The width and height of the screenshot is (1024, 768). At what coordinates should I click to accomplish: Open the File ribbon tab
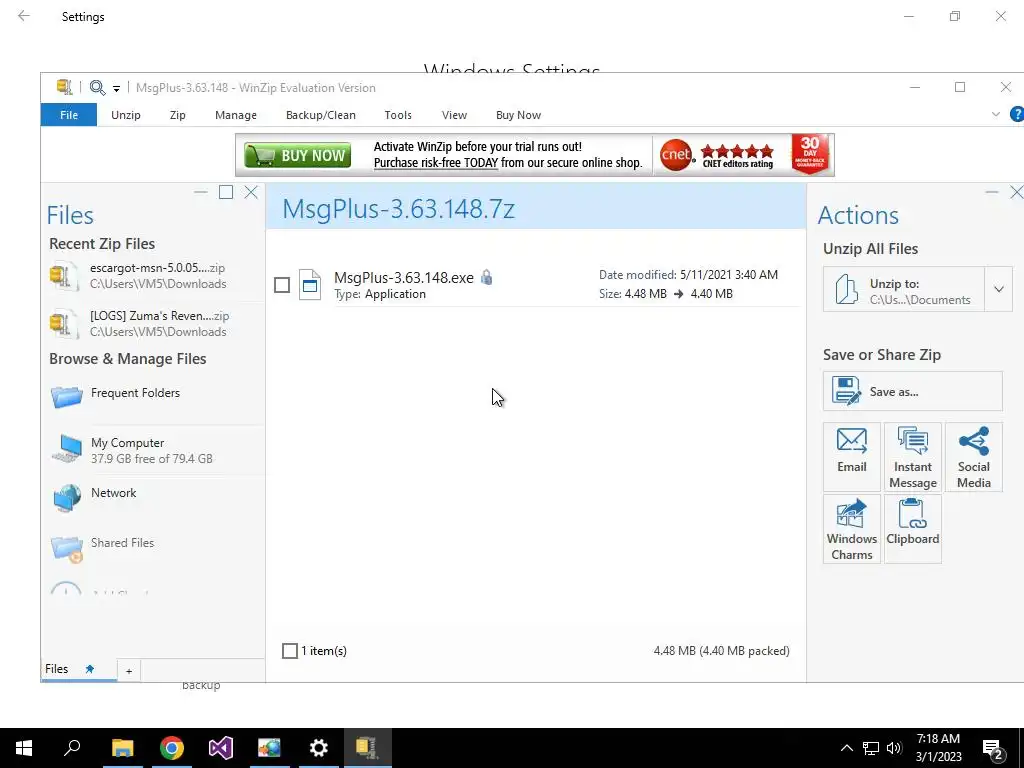[x=69, y=115]
